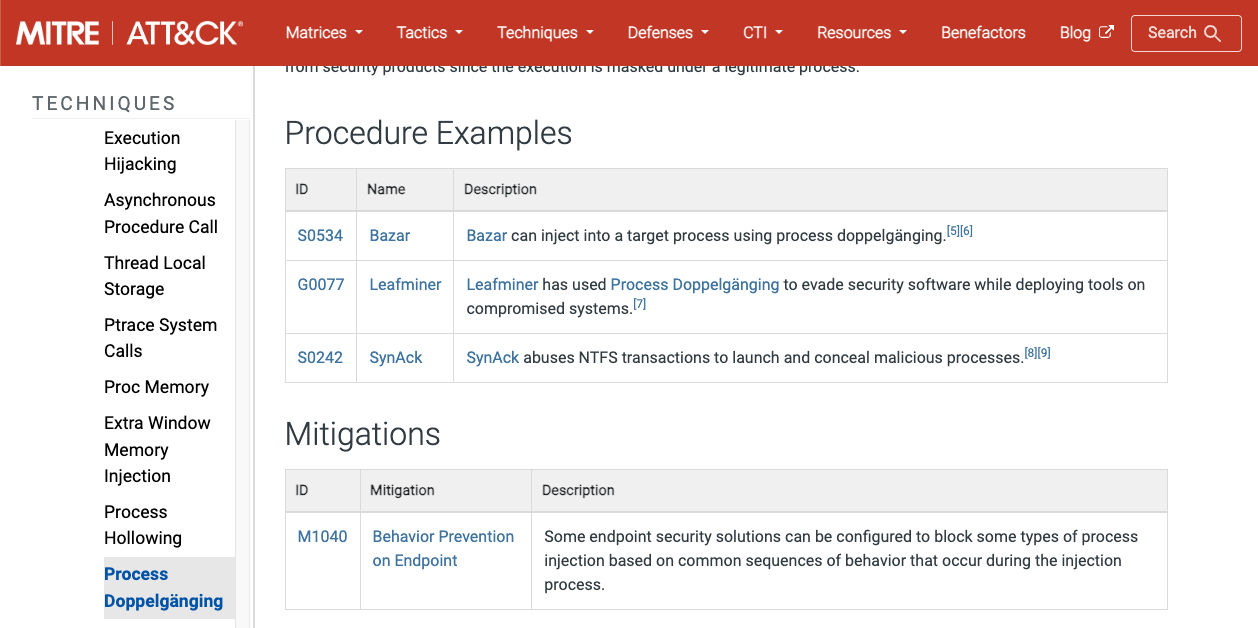Click the TECHNIQUES sidebar heading
This screenshot has width=1258, height=628.
tap(104, 103)
